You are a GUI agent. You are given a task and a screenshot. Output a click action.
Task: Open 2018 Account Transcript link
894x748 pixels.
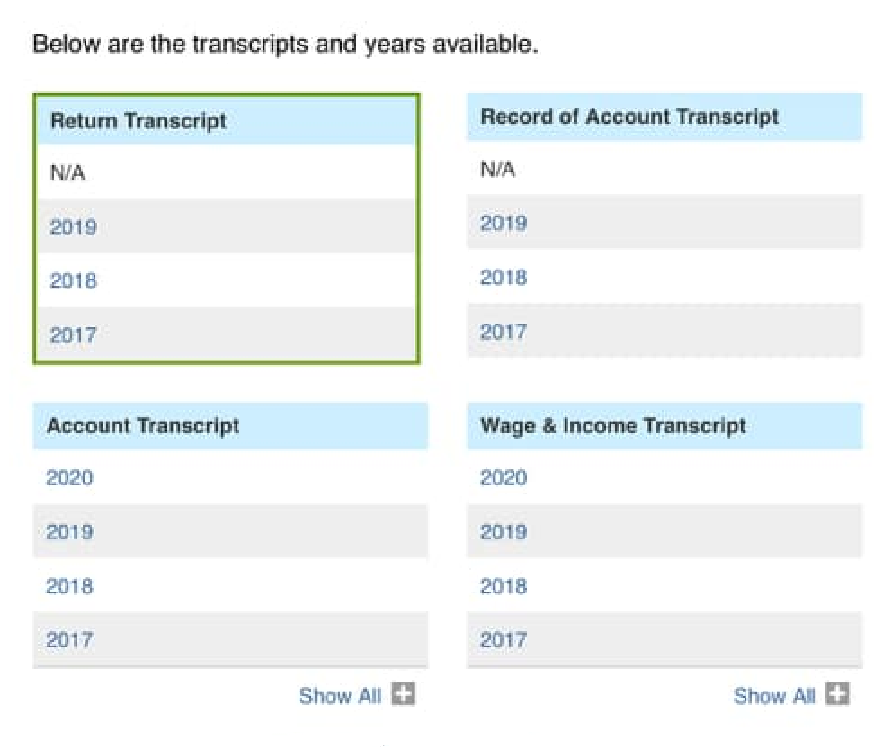(x=70, y=586)
